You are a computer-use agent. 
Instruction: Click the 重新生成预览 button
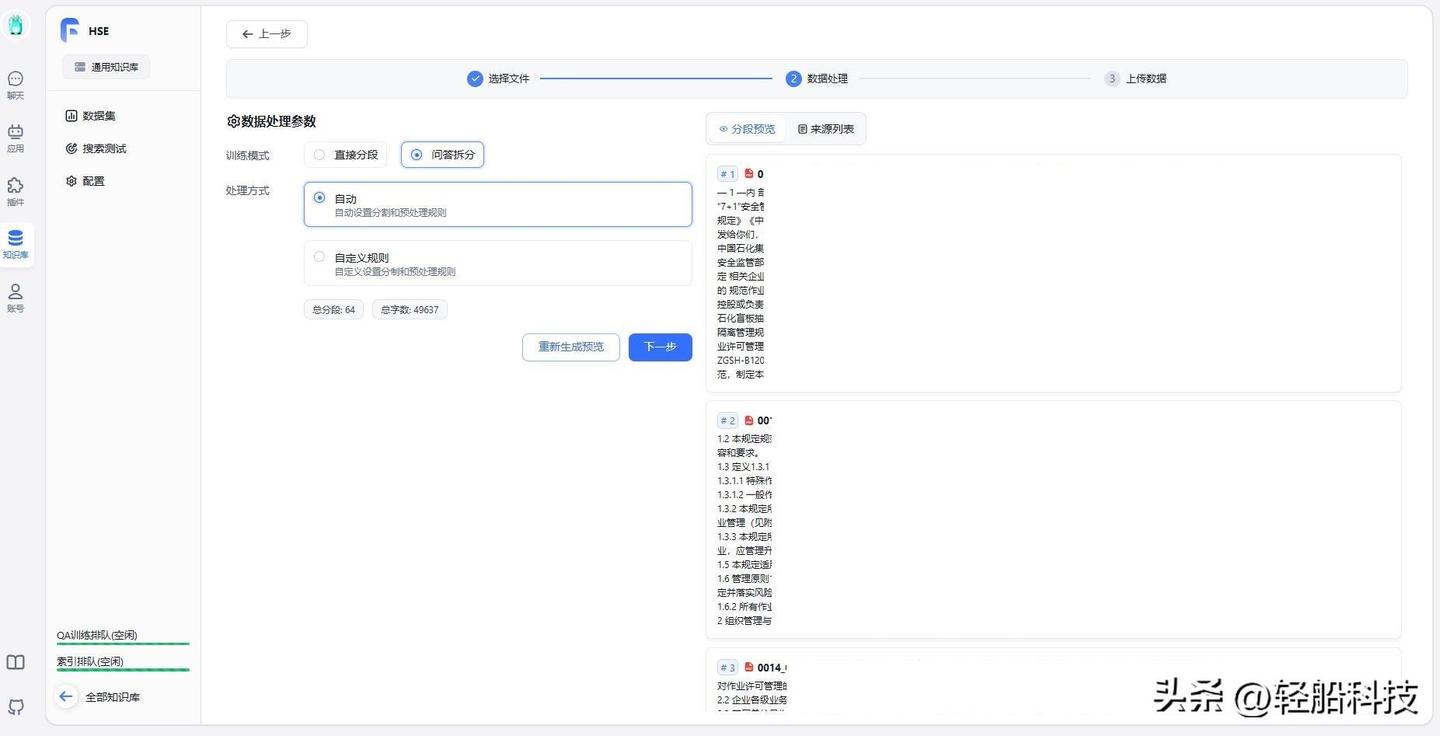(x=571, y=347)
